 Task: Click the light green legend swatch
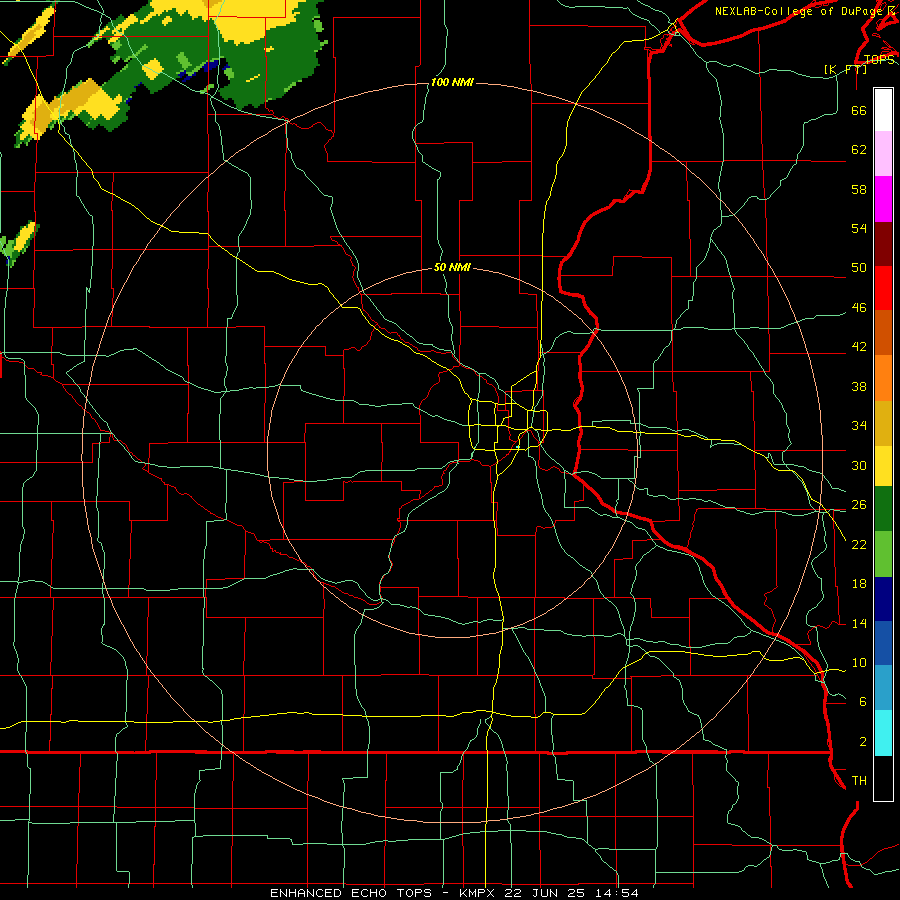(x=883, y=554)
